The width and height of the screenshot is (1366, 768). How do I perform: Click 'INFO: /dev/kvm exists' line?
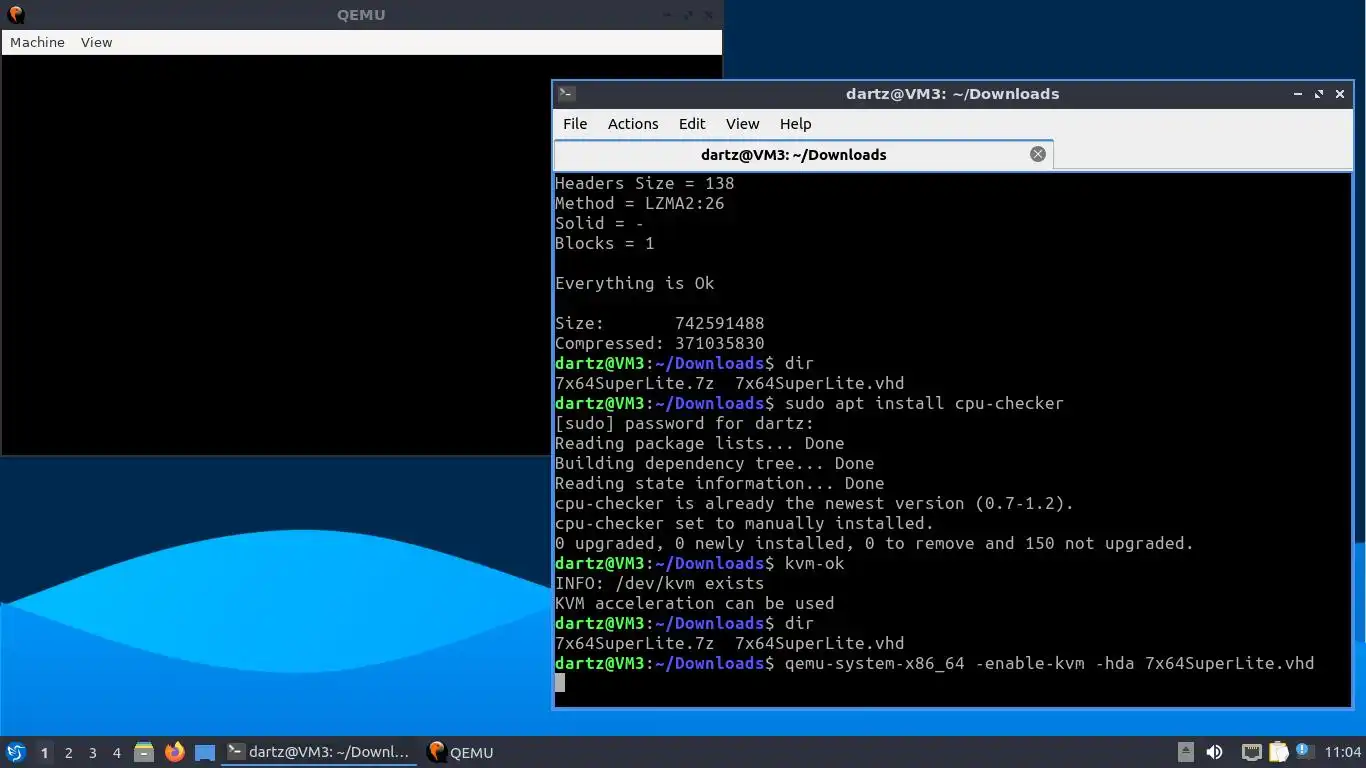(660, 583)
